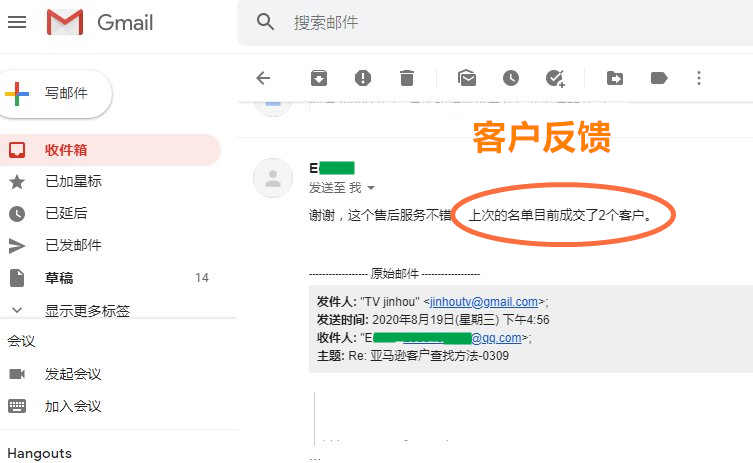Mark the email as unread via envelope icon

(x=466, y=78)
